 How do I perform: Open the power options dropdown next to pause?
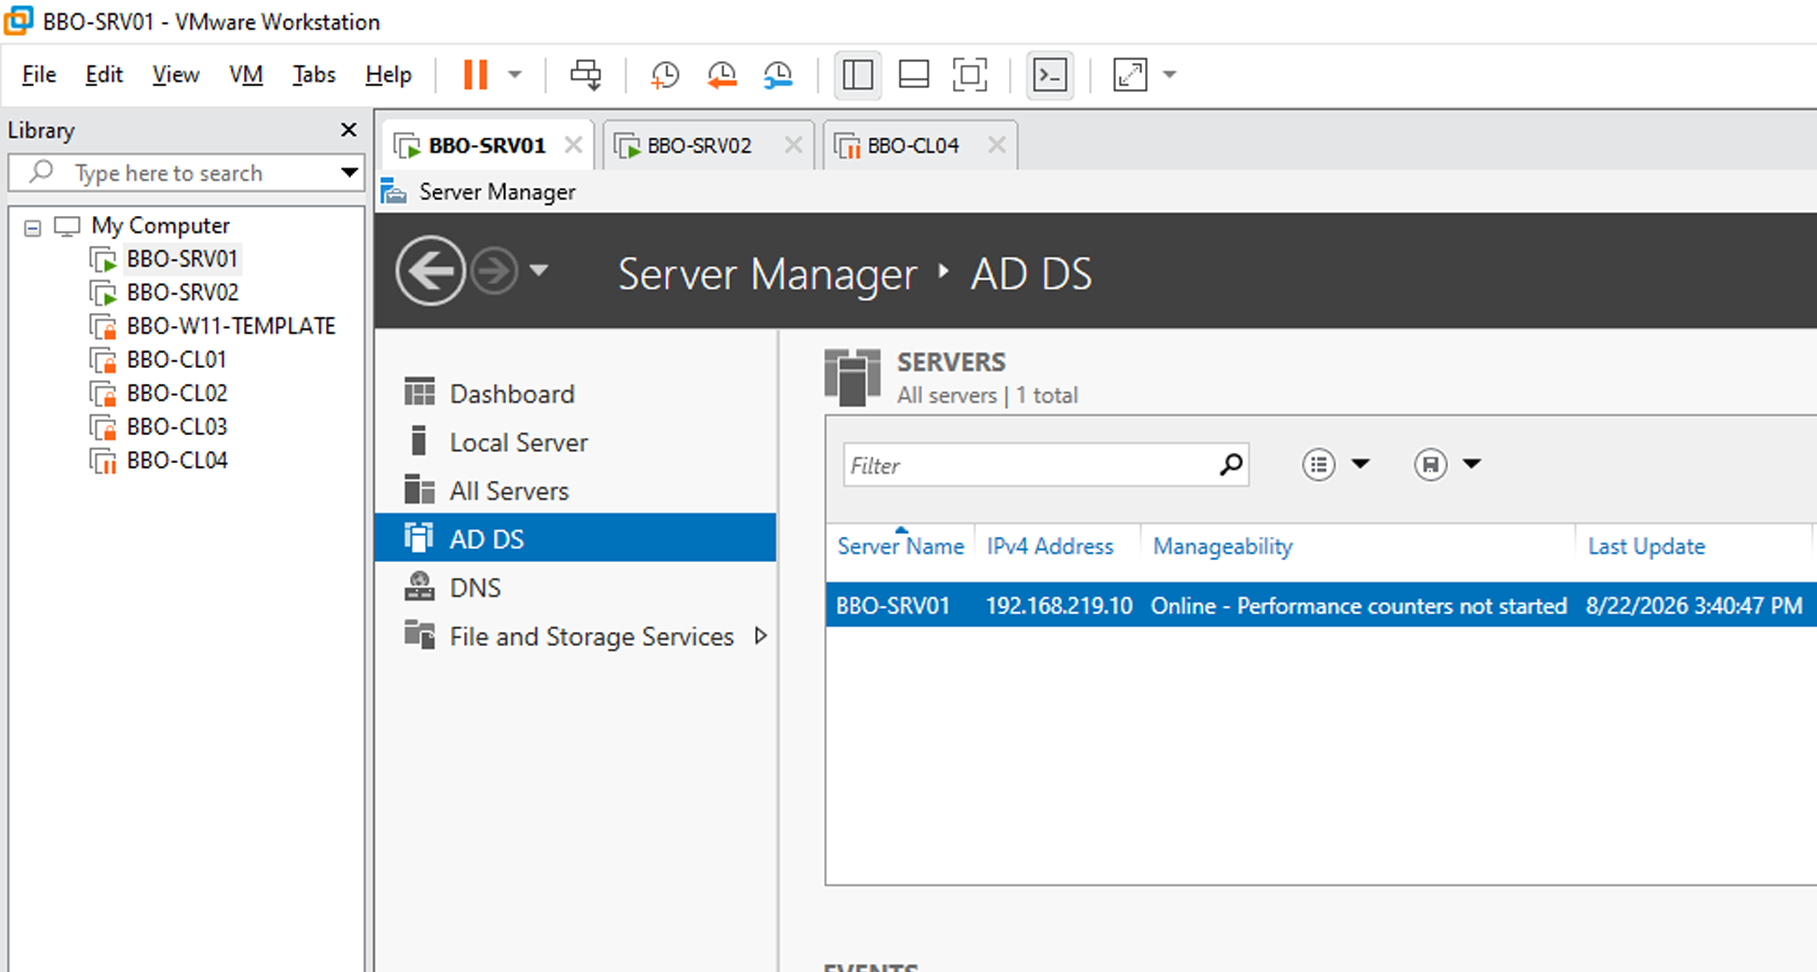(515, 75)
